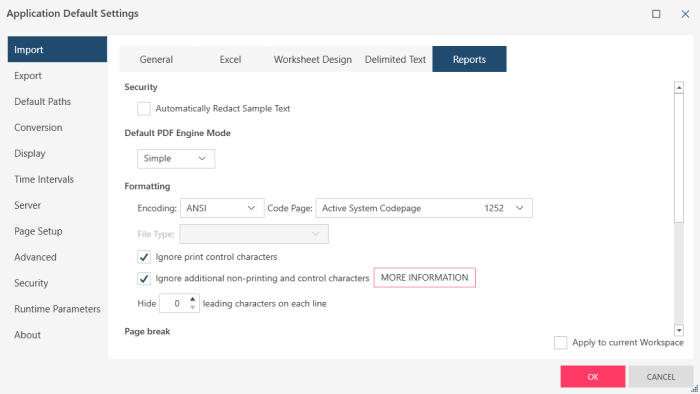Open the Worksheet Design tab

(x=312, y=59)
